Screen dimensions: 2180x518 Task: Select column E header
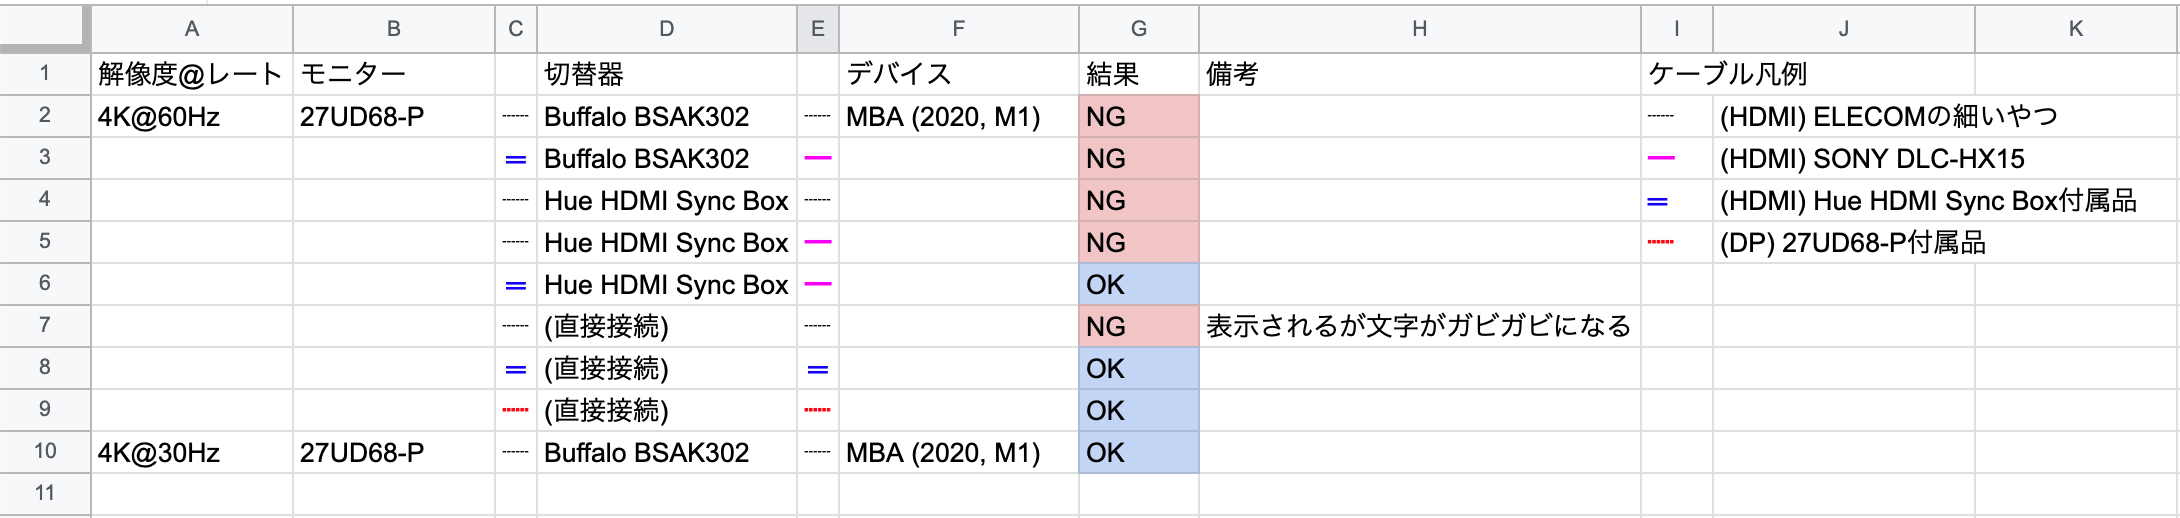tap(817, 28)
